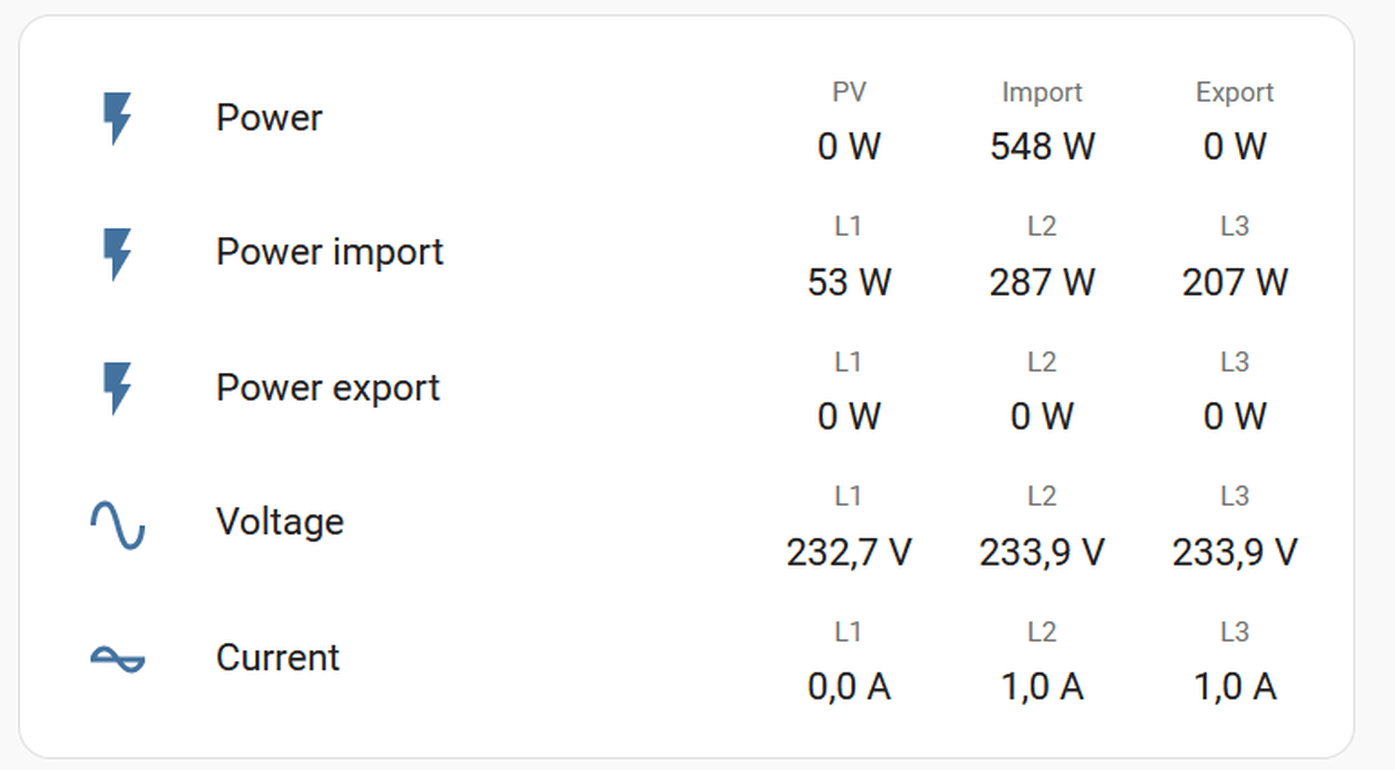The height and width of the screenshot is (770, 1395).
Task: Select the PV power value 0 W
Action: (x=849, y=147)
